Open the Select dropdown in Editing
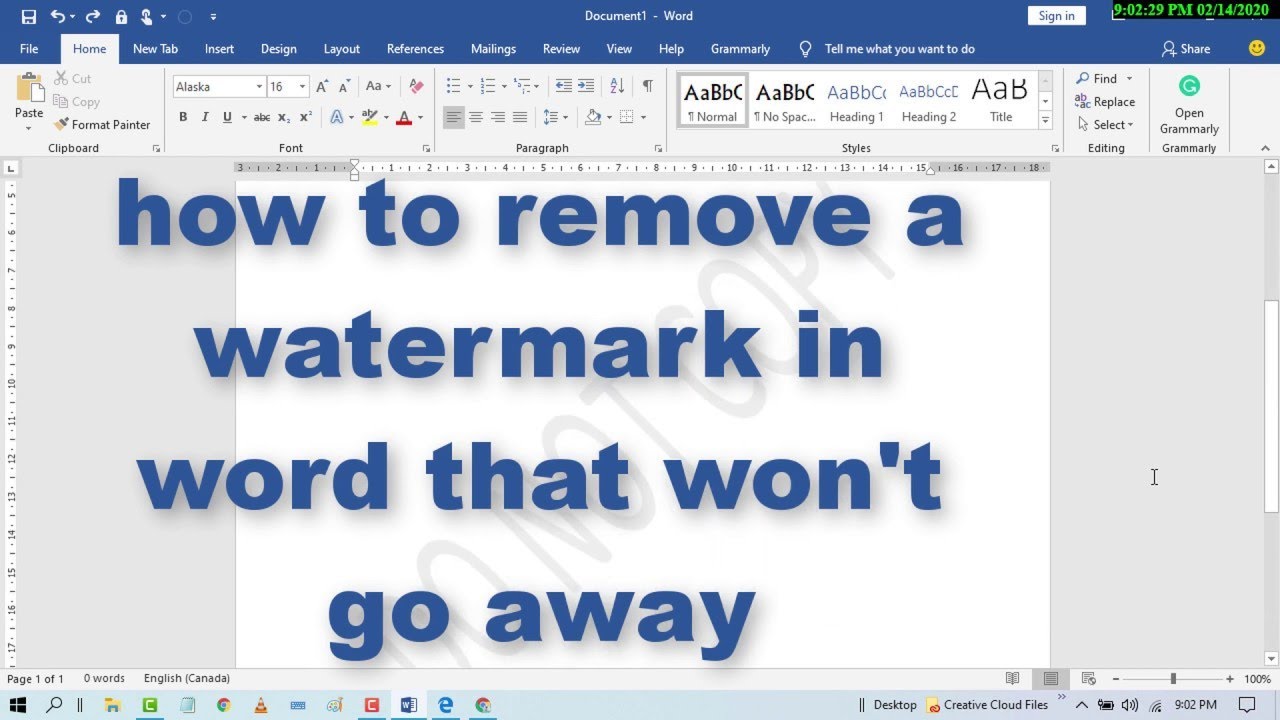Screen dimensions: 1280x720 pos(1106,125)
